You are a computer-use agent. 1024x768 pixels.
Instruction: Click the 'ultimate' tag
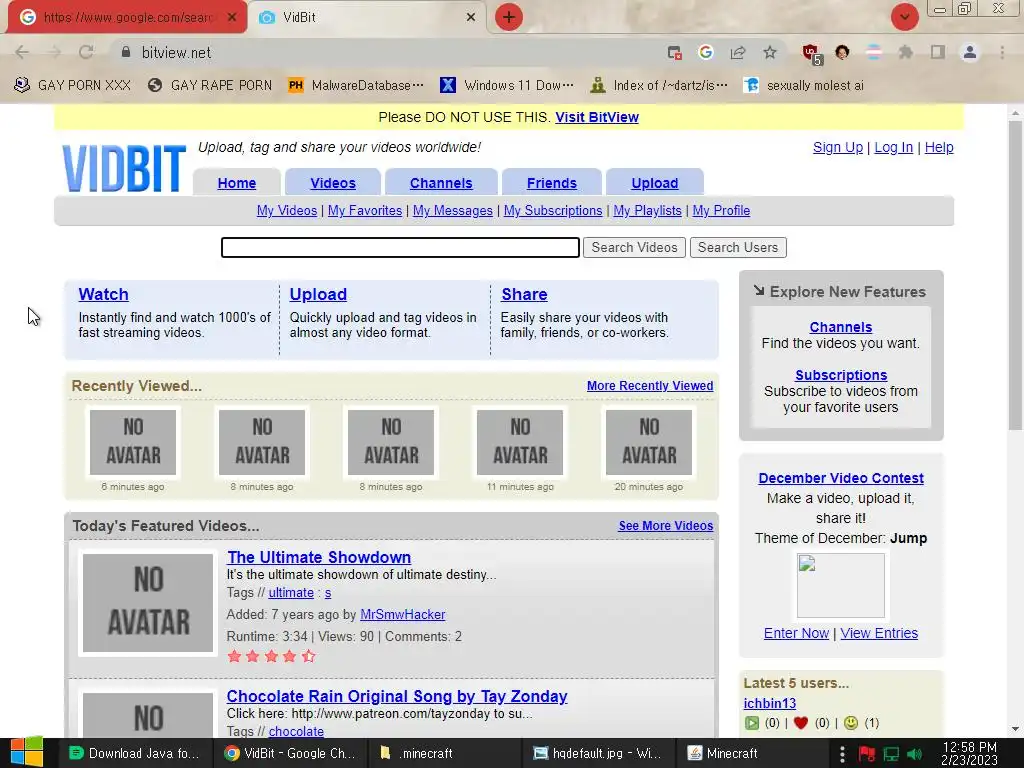point(291,593)
